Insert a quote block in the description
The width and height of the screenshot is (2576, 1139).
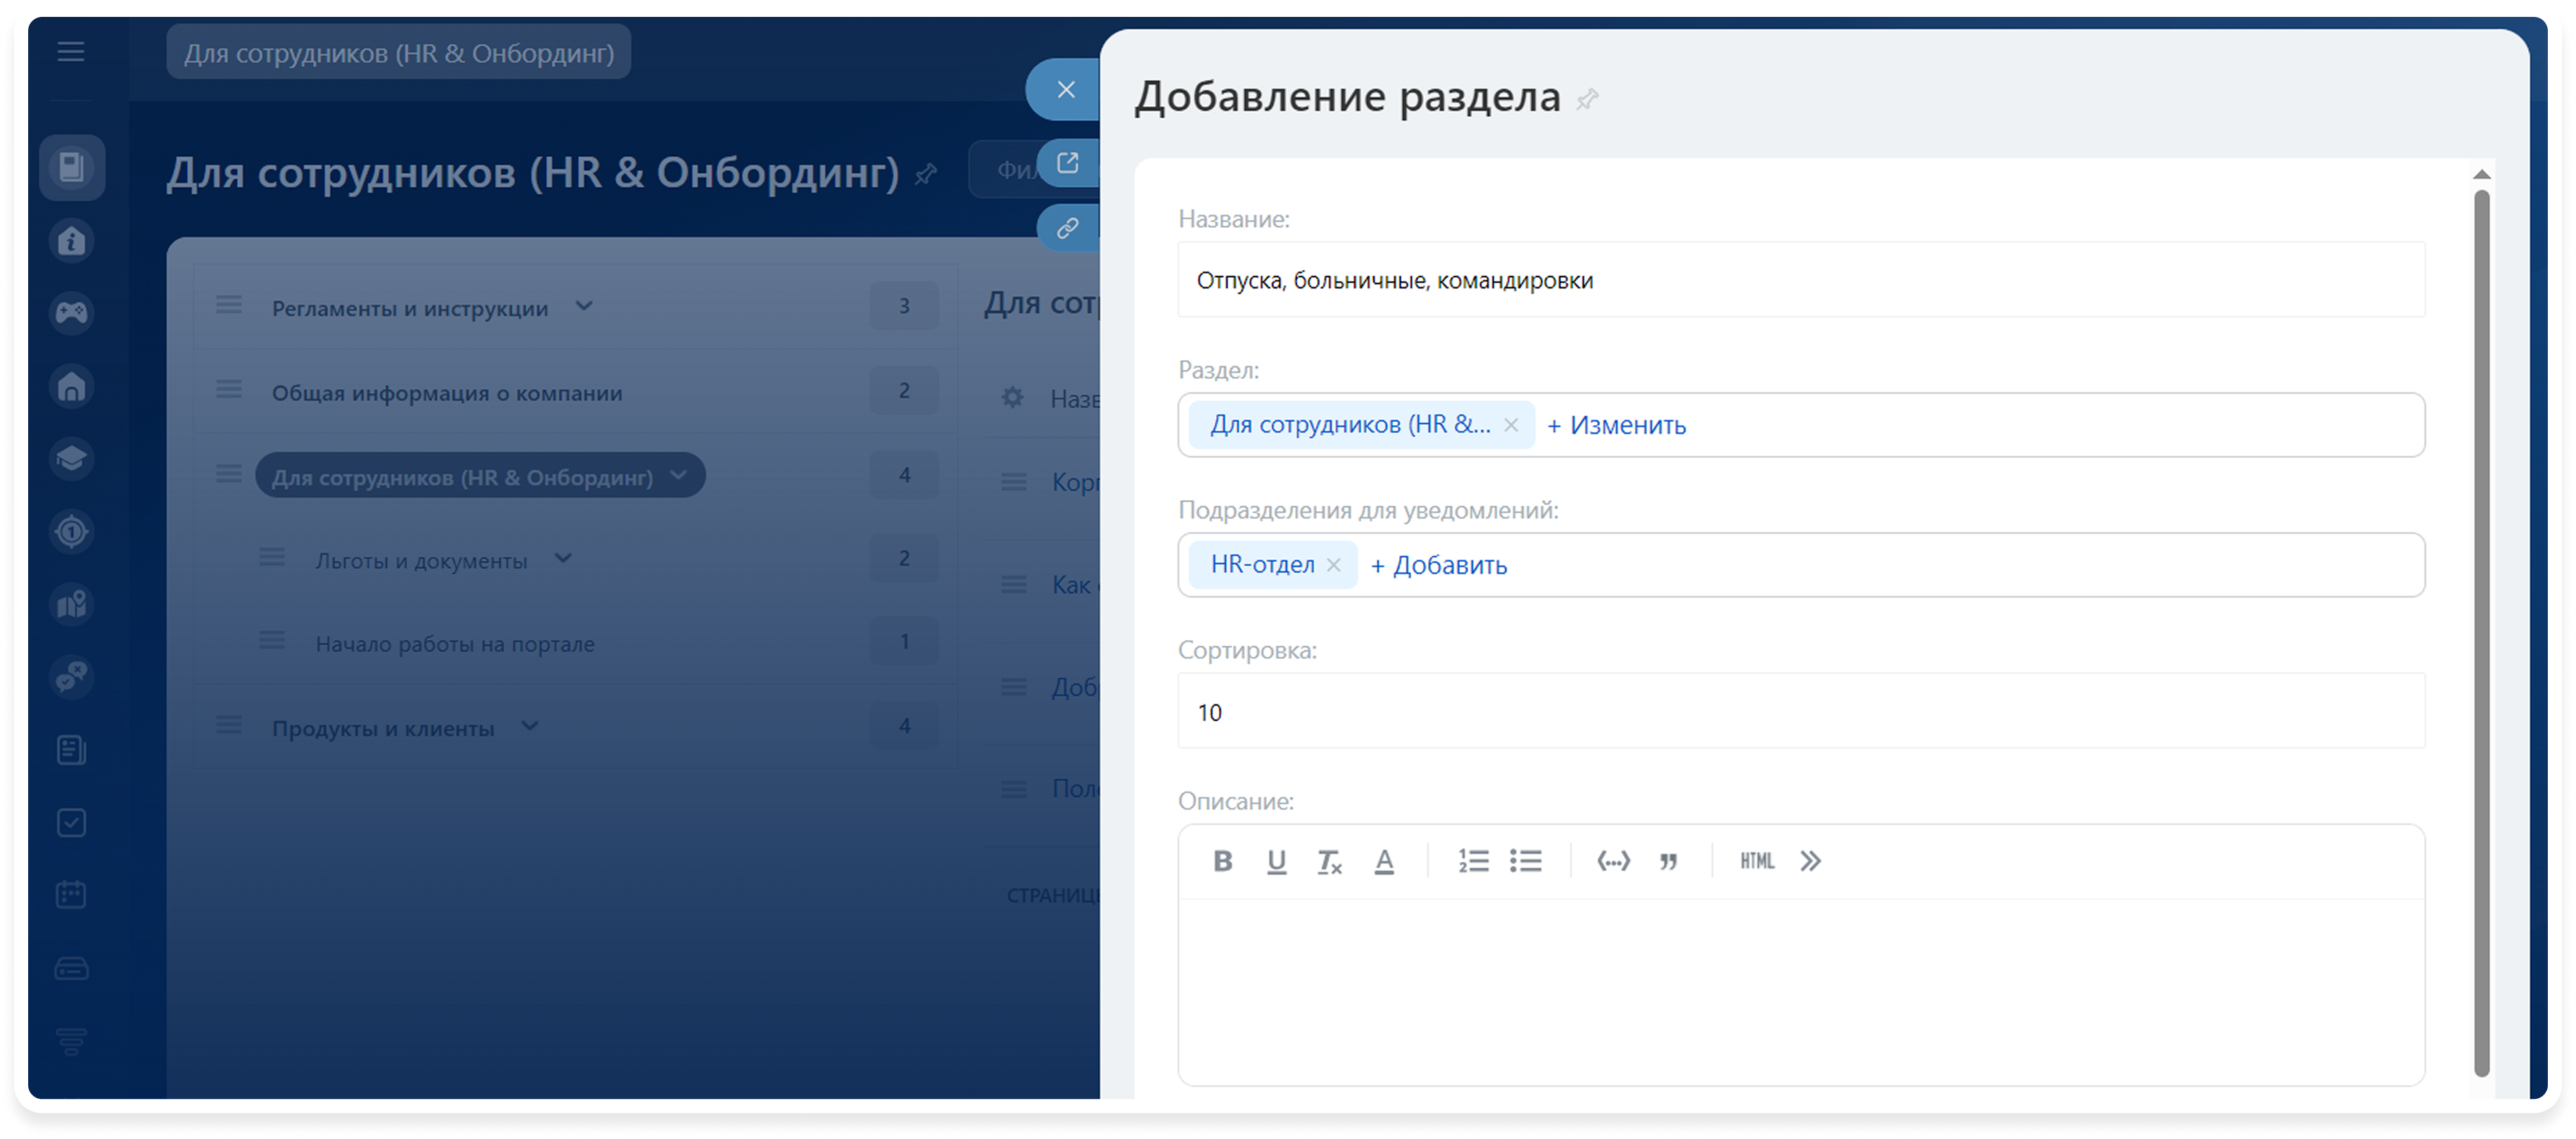click(x=1668, y=861)
